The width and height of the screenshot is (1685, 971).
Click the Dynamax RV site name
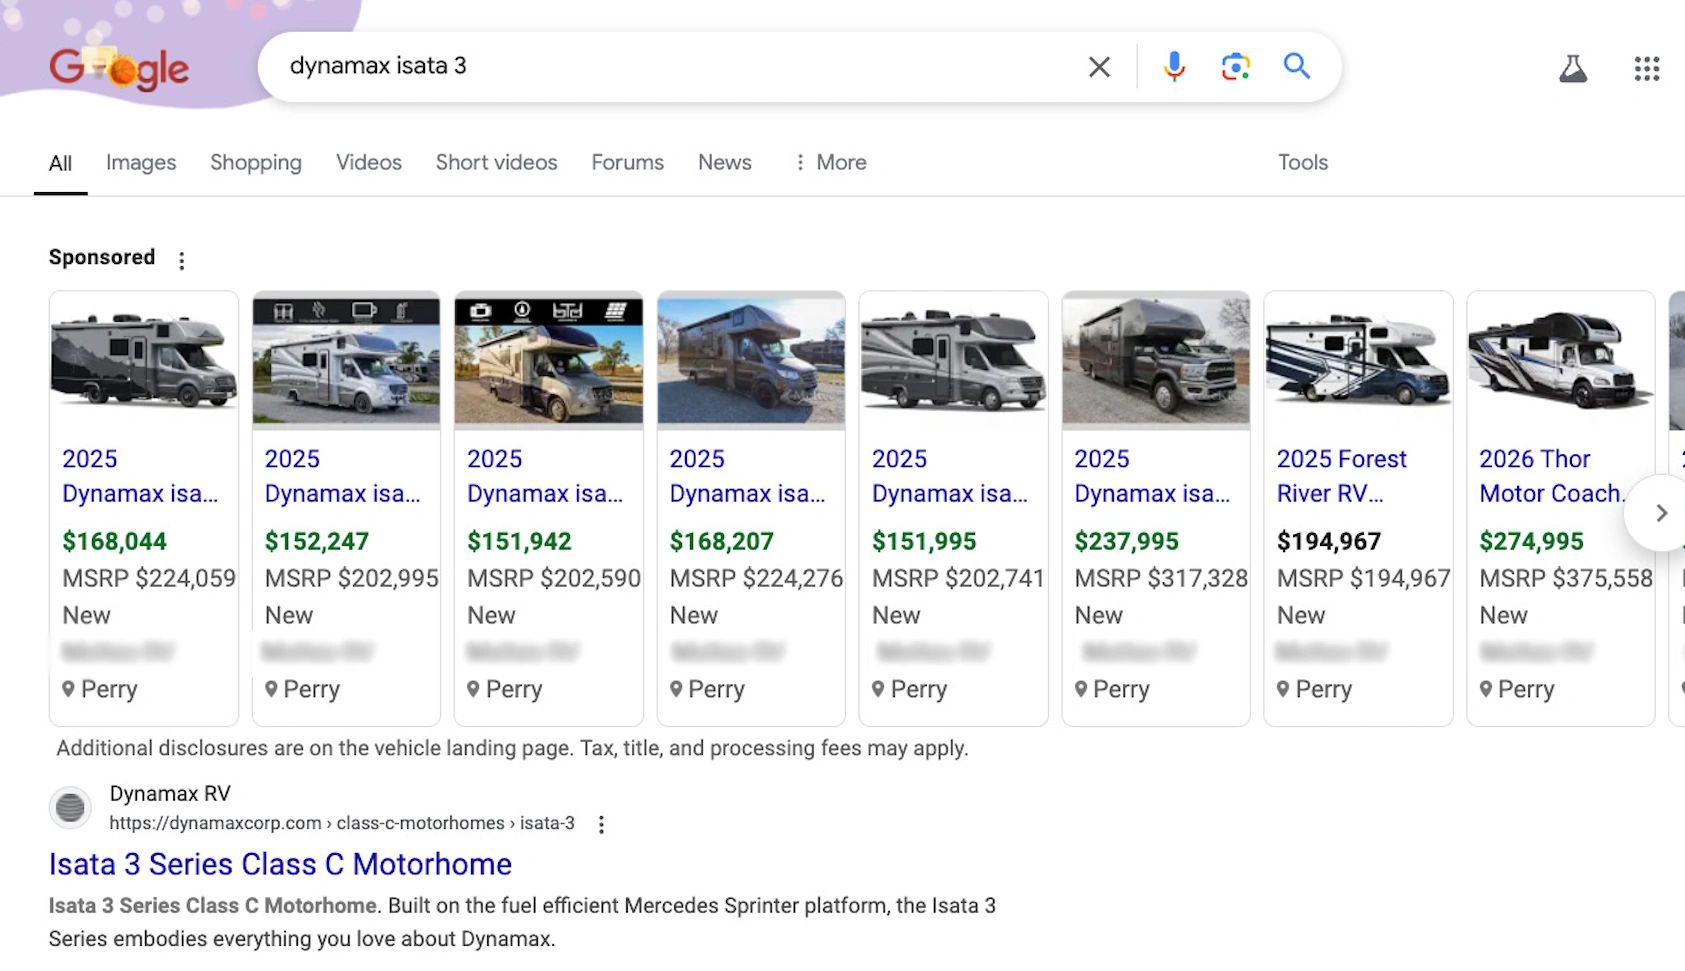170,794
